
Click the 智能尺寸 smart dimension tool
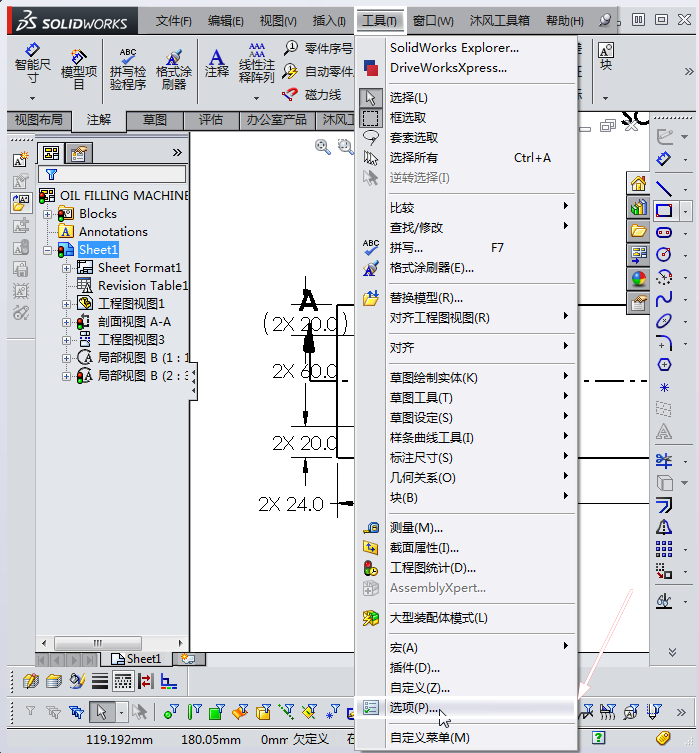pos(32,63)
